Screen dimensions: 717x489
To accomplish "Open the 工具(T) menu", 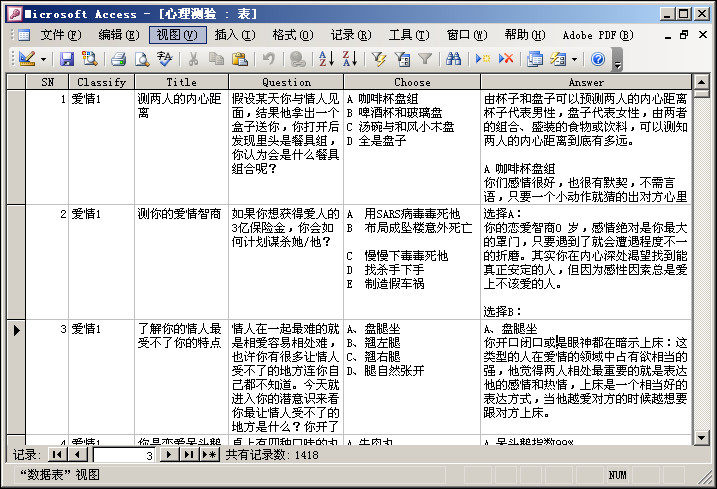I will (x=409, y=35).
